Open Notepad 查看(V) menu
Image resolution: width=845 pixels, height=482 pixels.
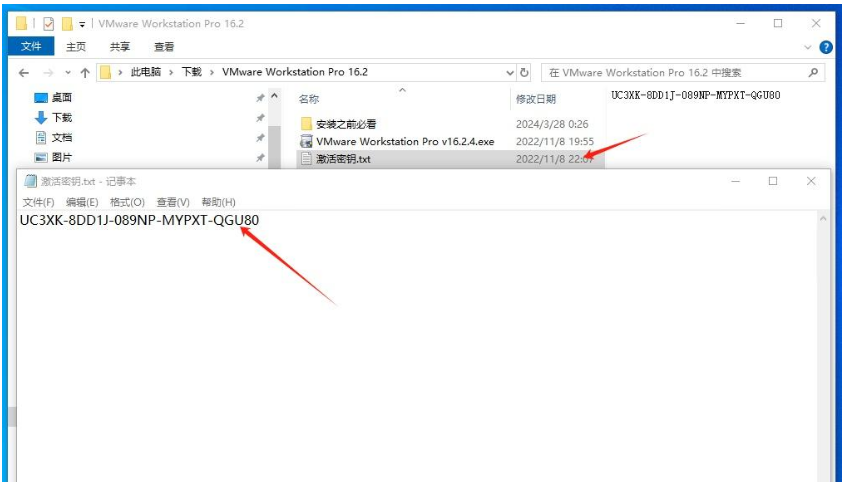coord(173,202)
